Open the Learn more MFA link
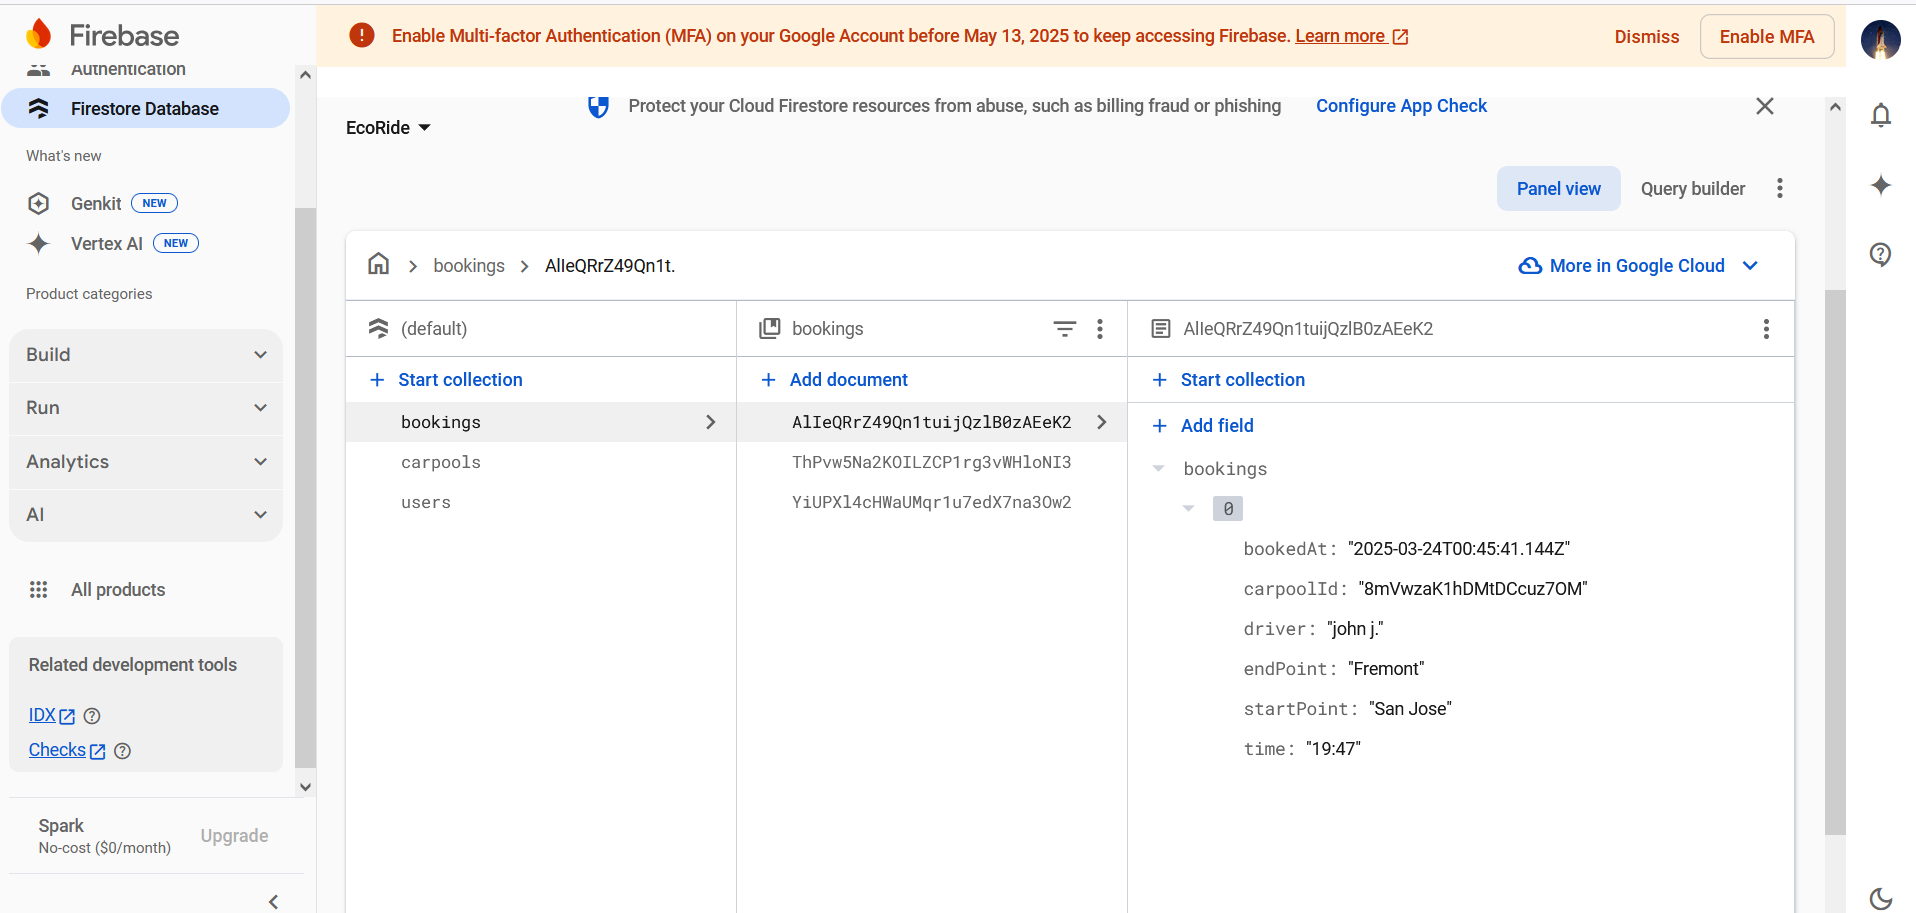The image size is (1916, 913). [x=1351, y=36]
